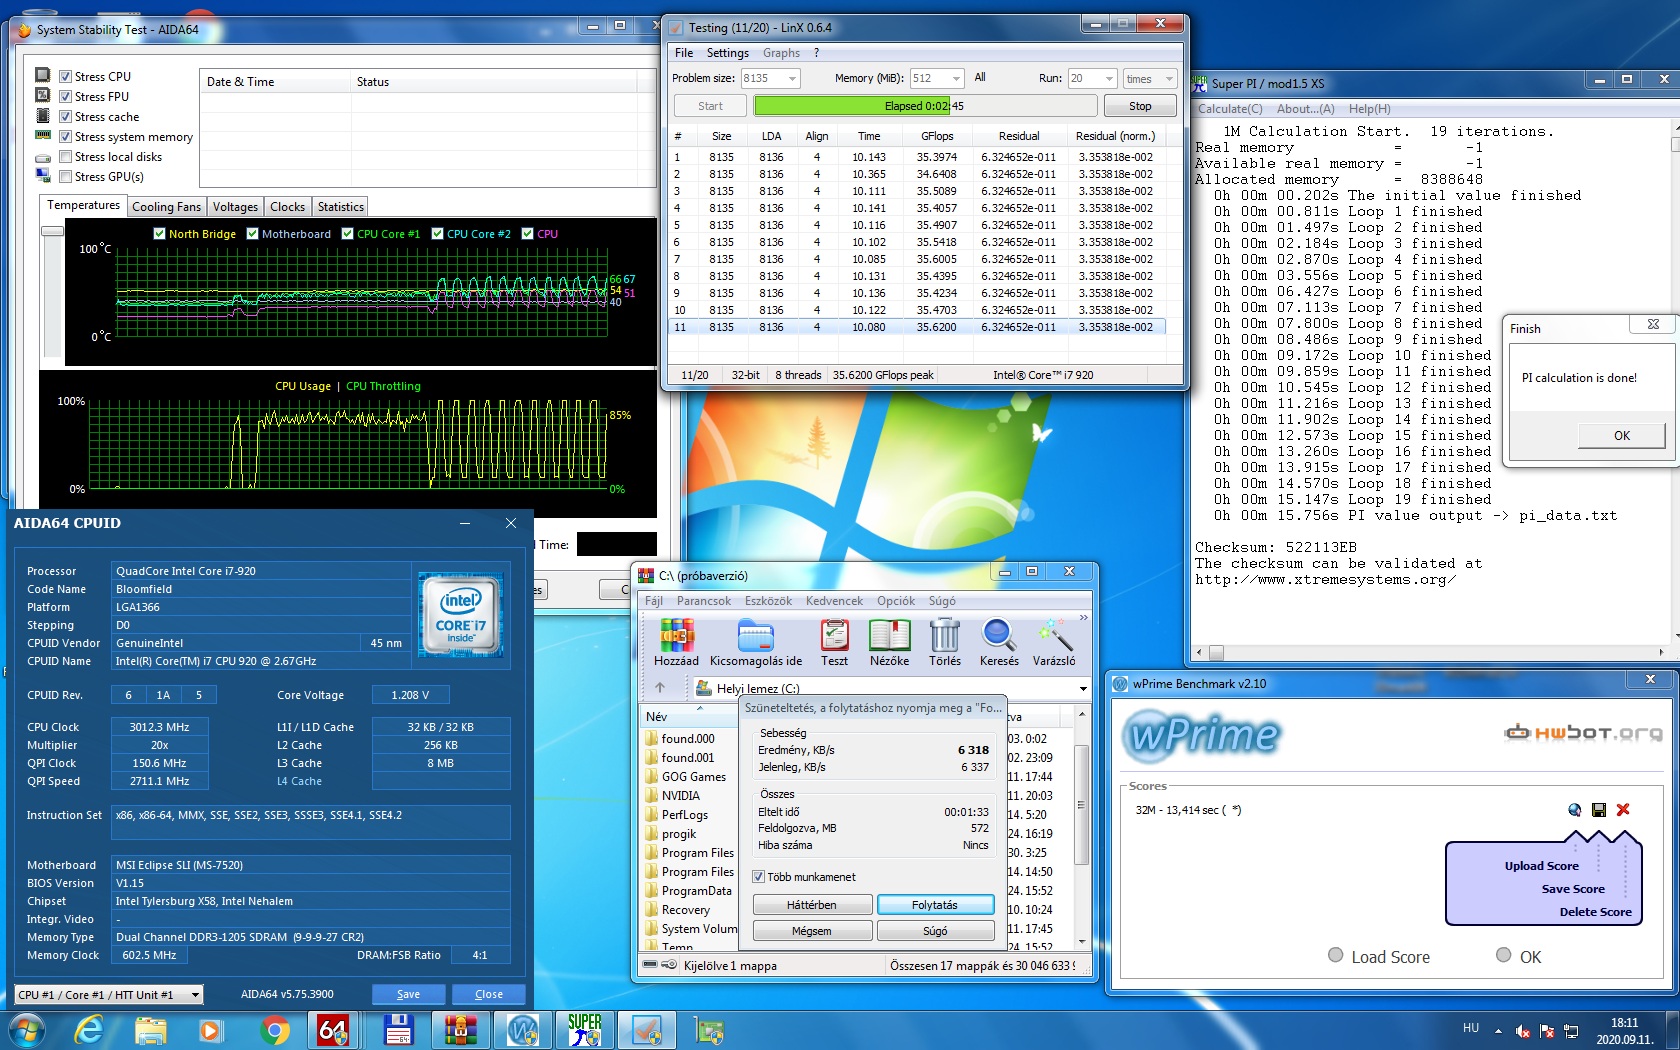Viewport: 1680px width, 1050px height.
Task: Uncheck Stress FPU checkbox
Action: (65, 97)
